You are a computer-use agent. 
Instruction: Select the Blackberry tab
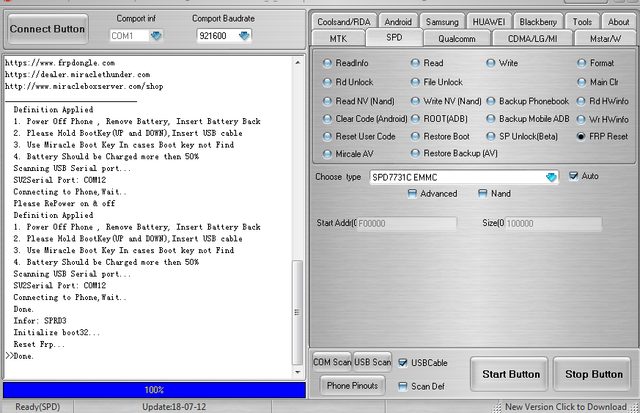point(538,22)
